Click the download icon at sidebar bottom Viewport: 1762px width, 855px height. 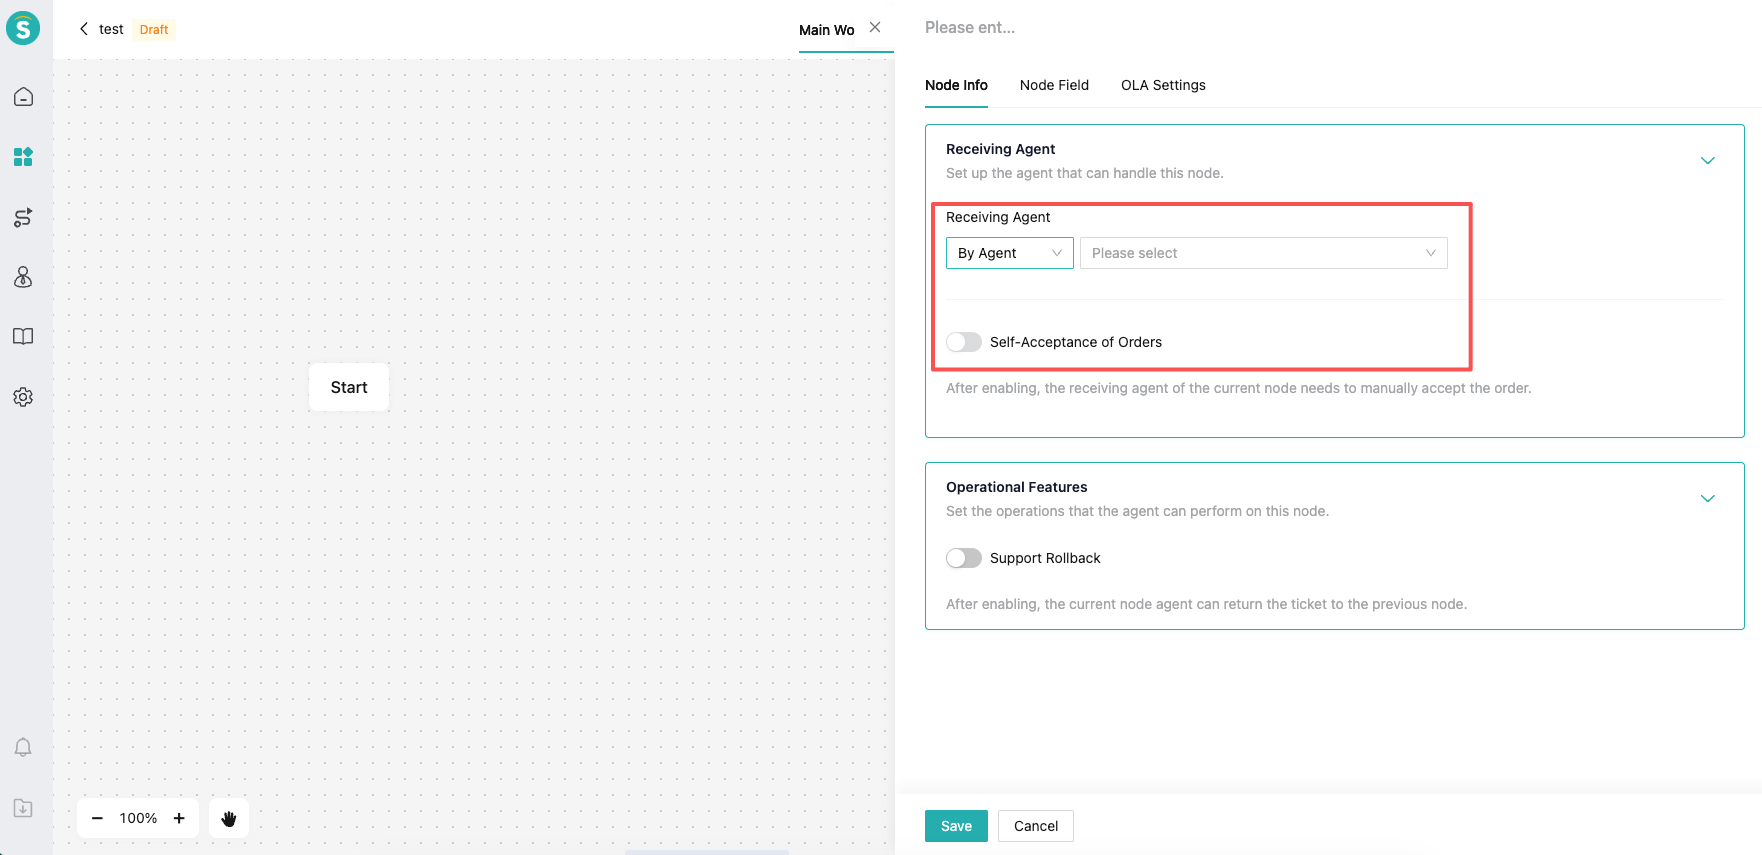[x=23, y=808]
